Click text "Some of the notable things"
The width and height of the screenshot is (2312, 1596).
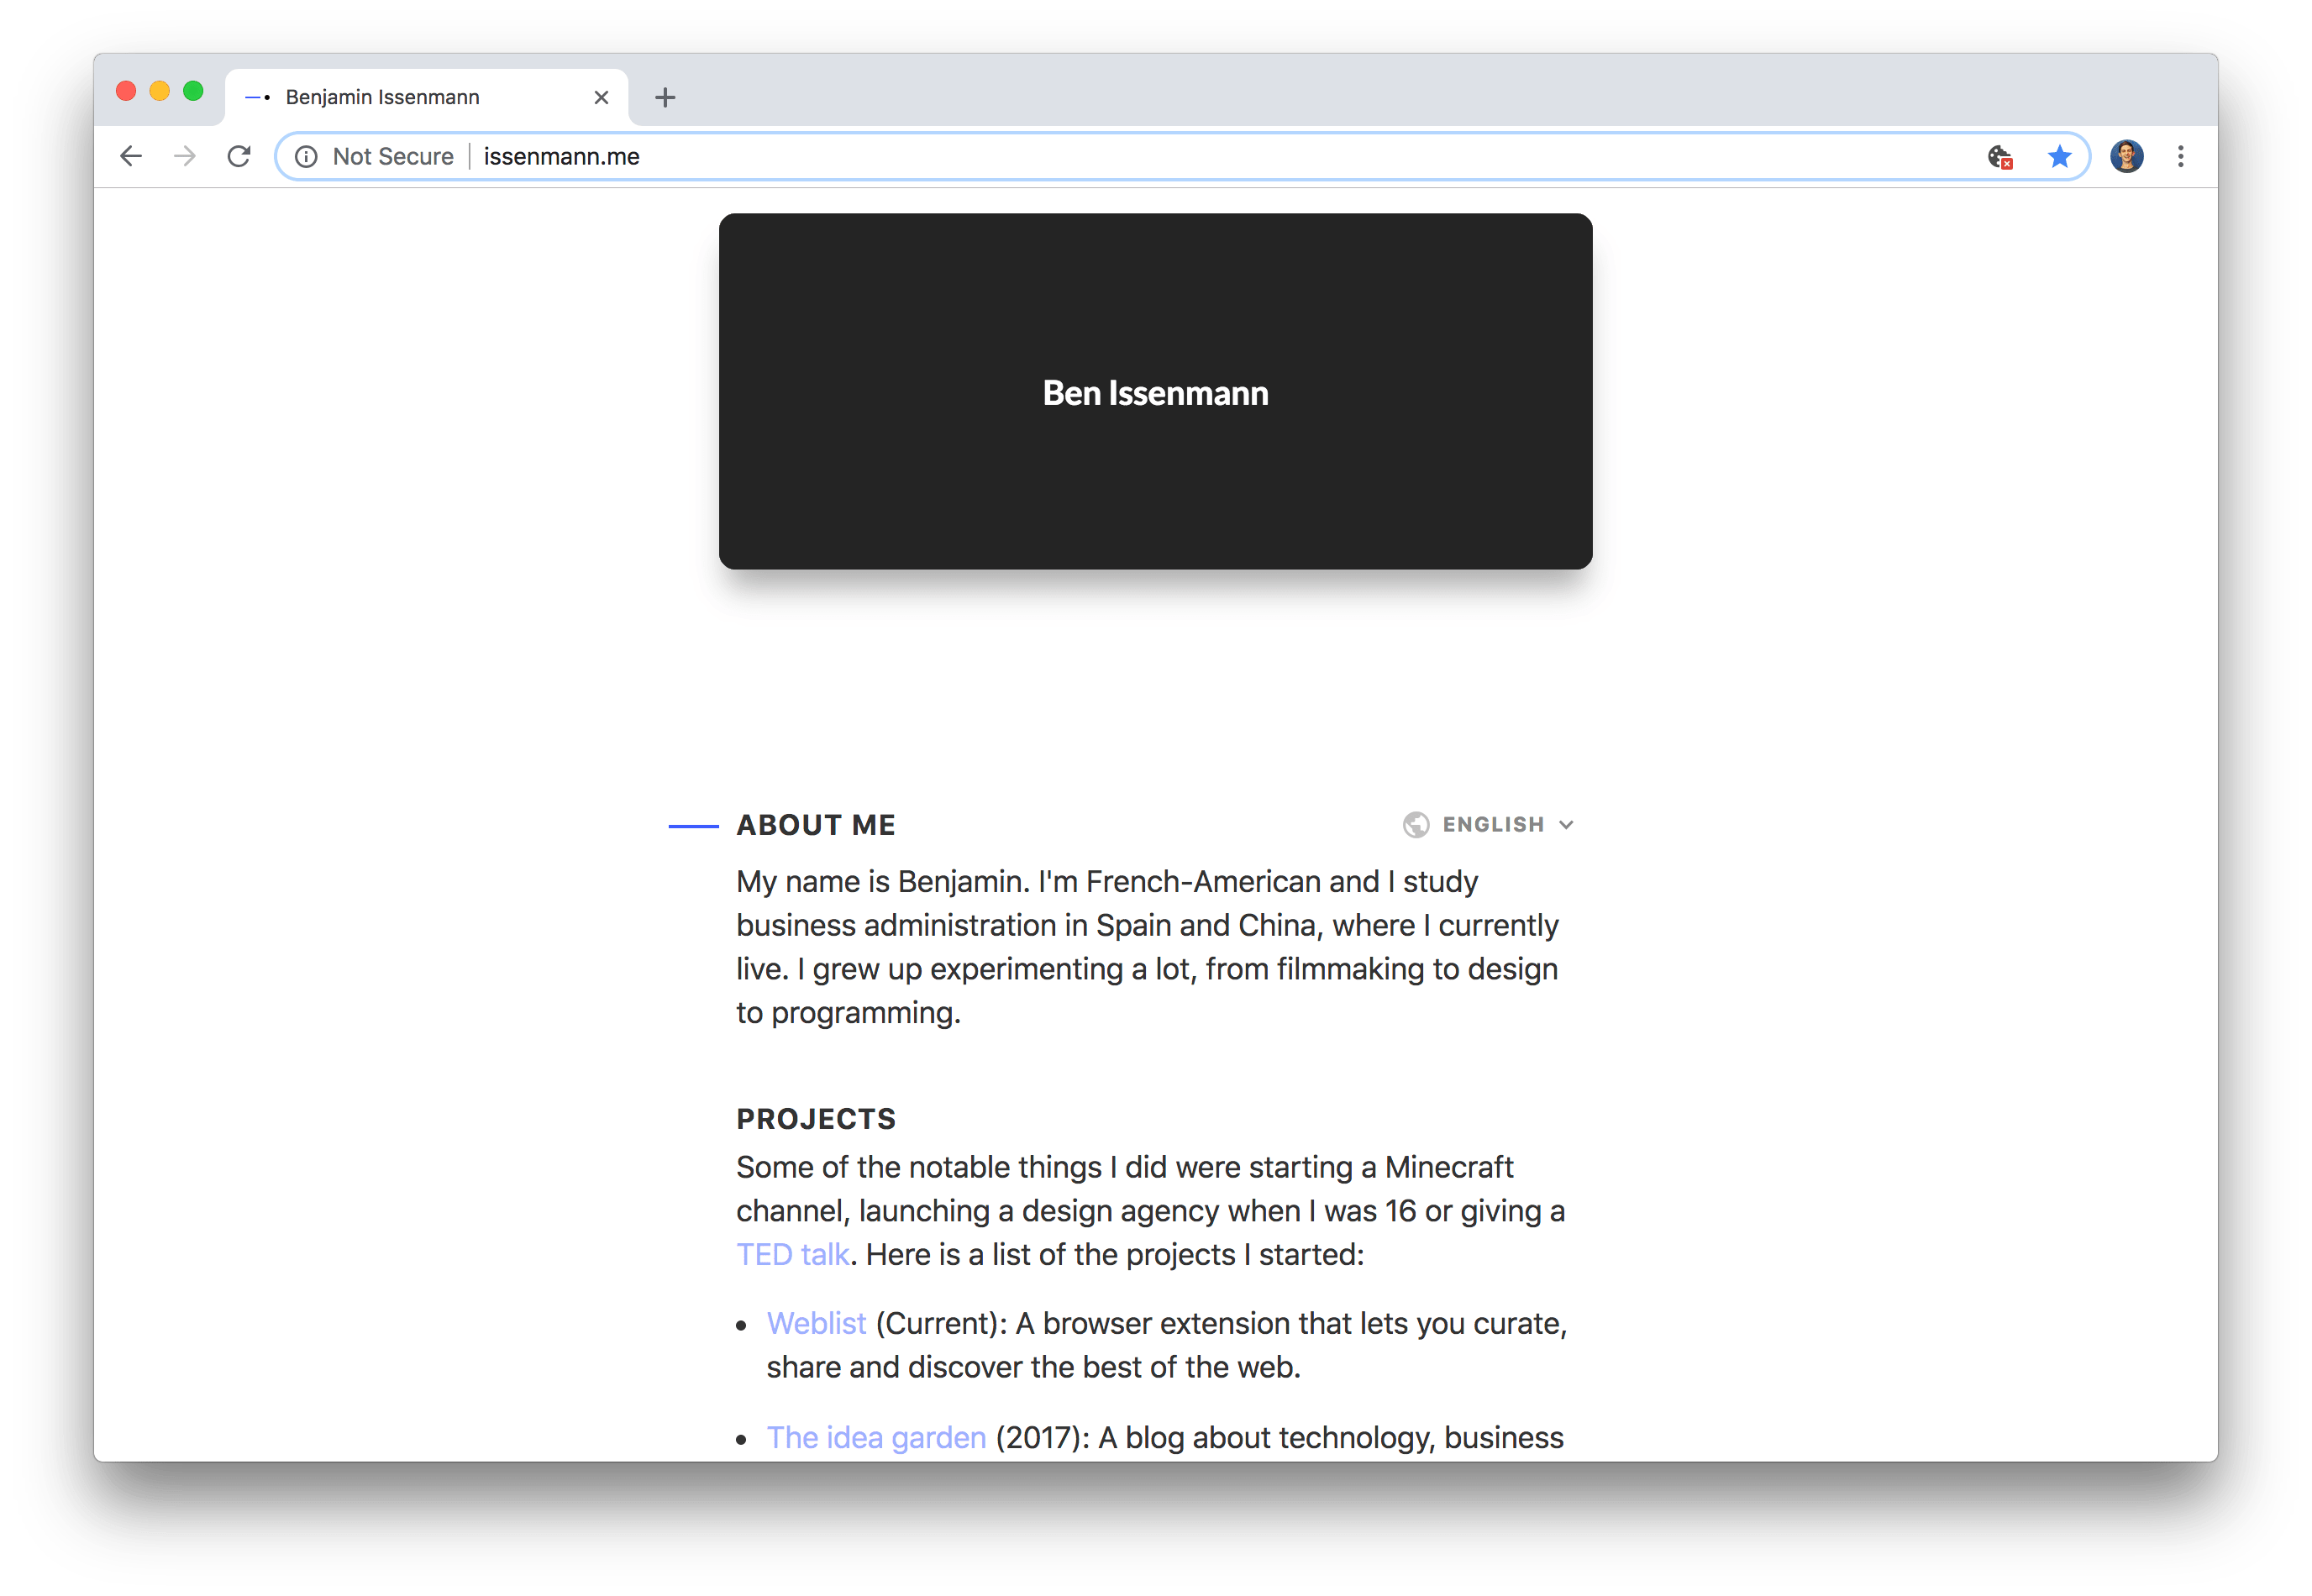click(x=919, y=1167)
